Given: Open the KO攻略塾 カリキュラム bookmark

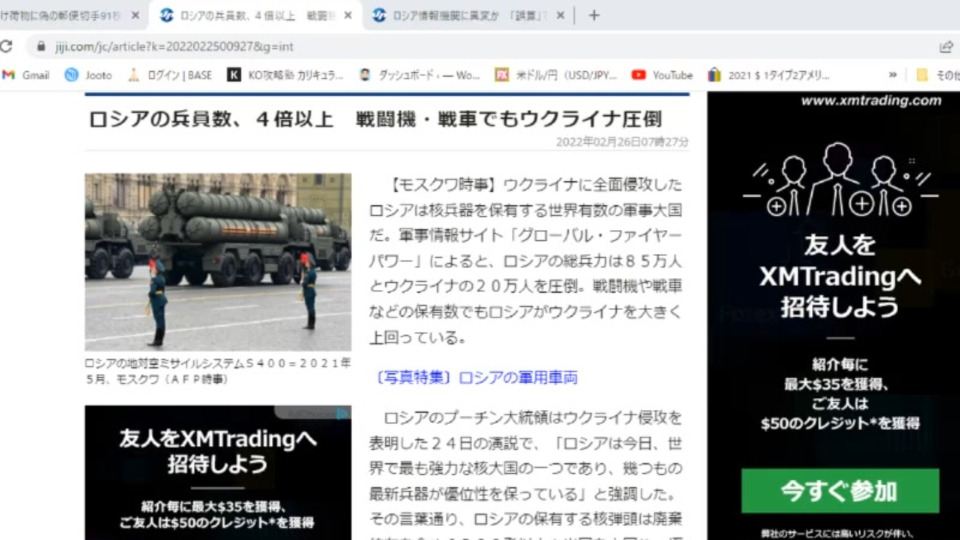Looking at the screenshot, I should click(285, 75).
